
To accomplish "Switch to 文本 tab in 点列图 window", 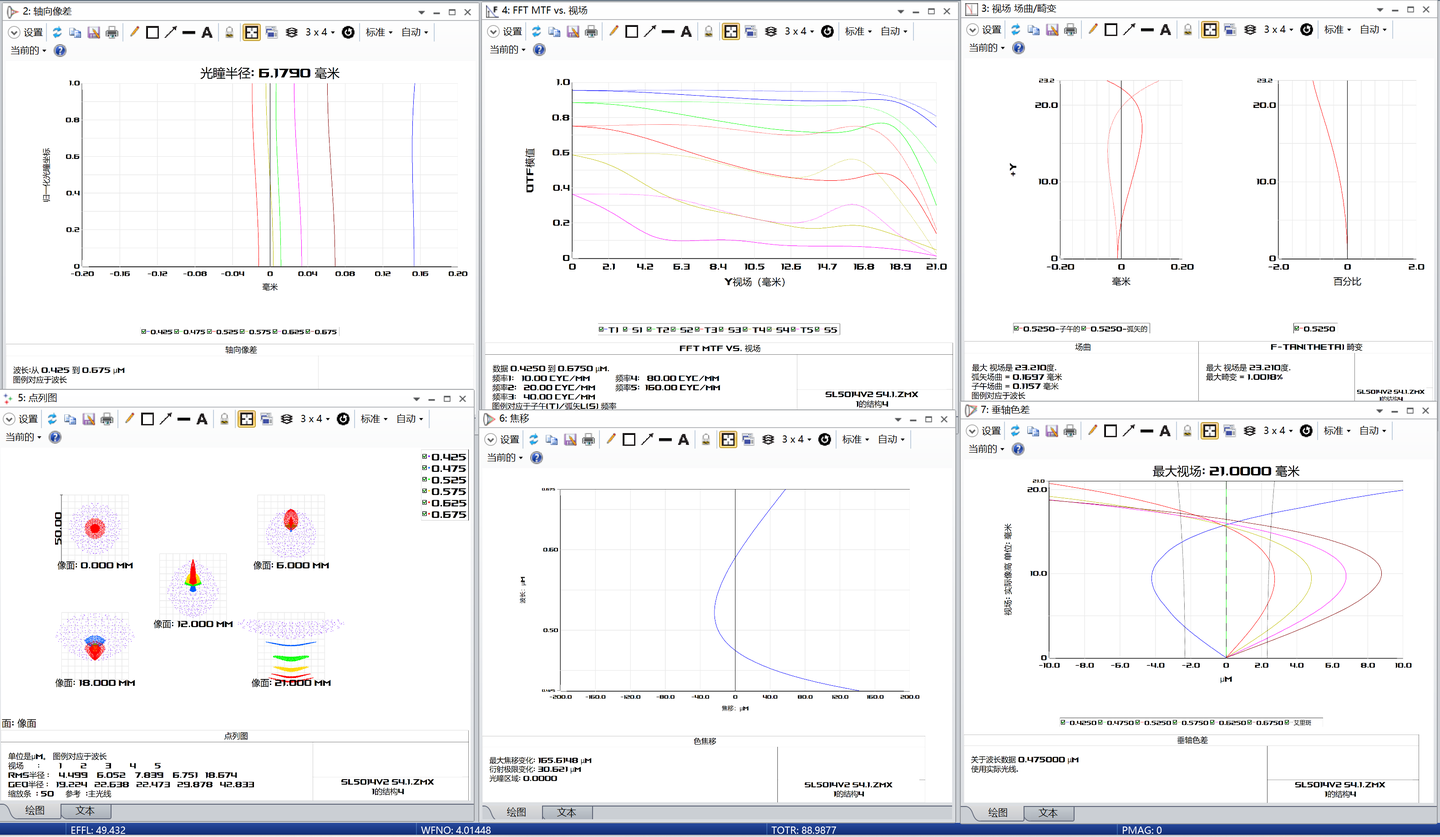I will coord(85,810).
